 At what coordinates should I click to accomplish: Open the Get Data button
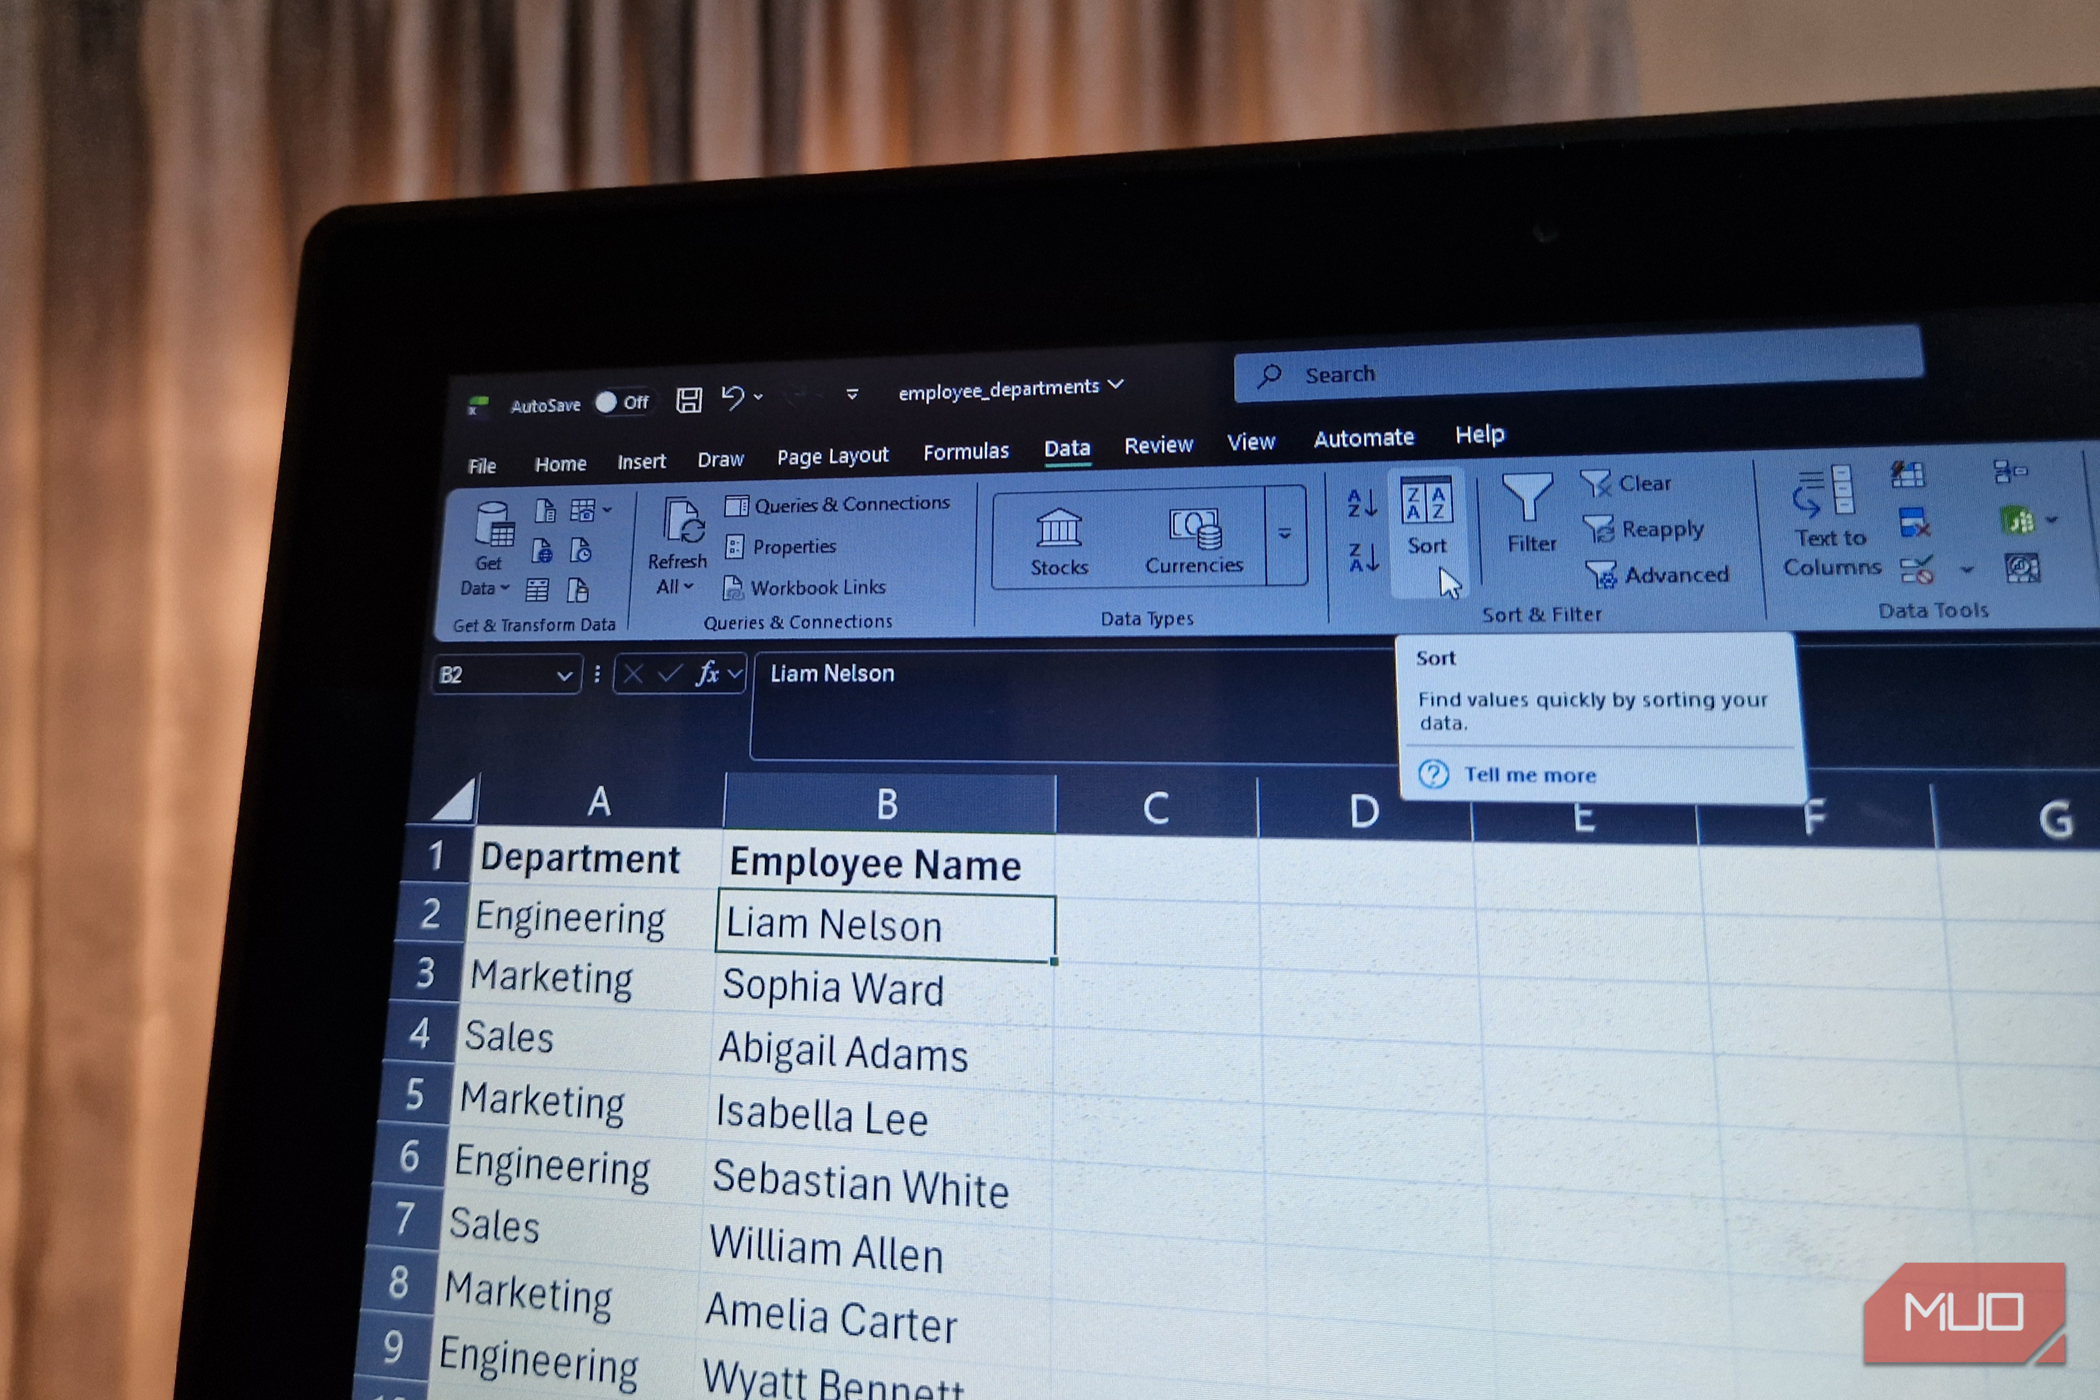click(488, 549)
